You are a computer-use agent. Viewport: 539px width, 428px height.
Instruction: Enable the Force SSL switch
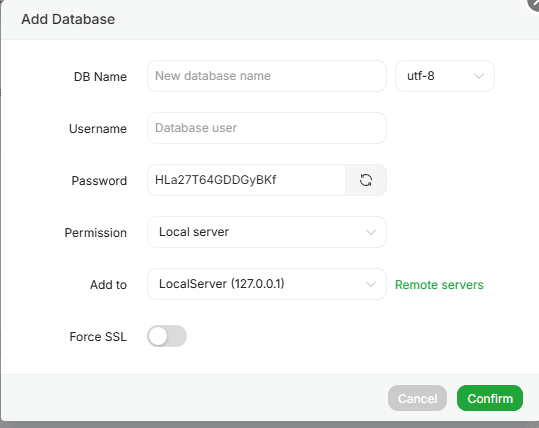click(x=167, y=336)
